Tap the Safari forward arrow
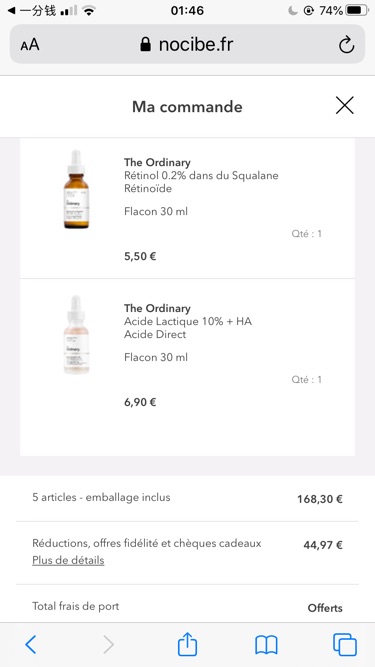The image size is (375, 667). (x=109, y=645)
